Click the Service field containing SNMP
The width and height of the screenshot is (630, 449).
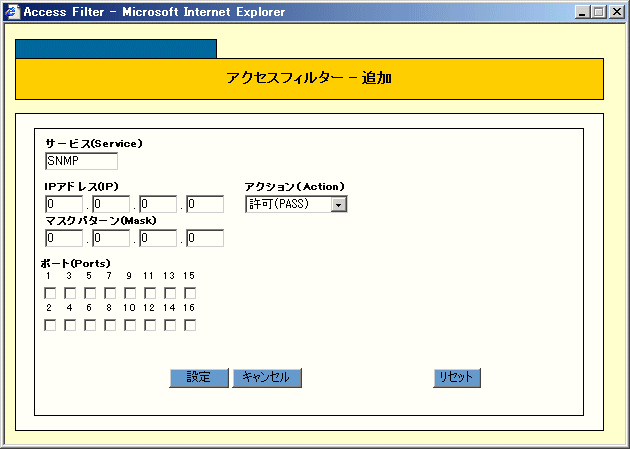coord(81,161)
